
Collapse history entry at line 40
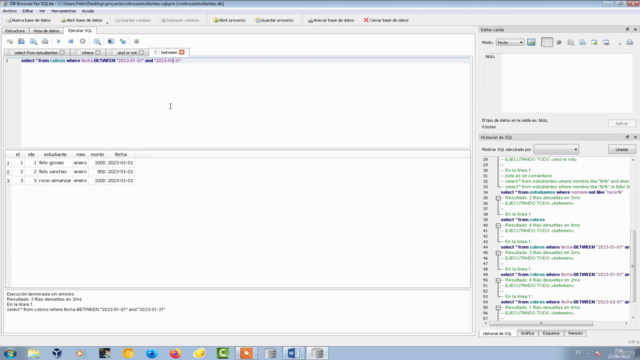coord(498,225)
